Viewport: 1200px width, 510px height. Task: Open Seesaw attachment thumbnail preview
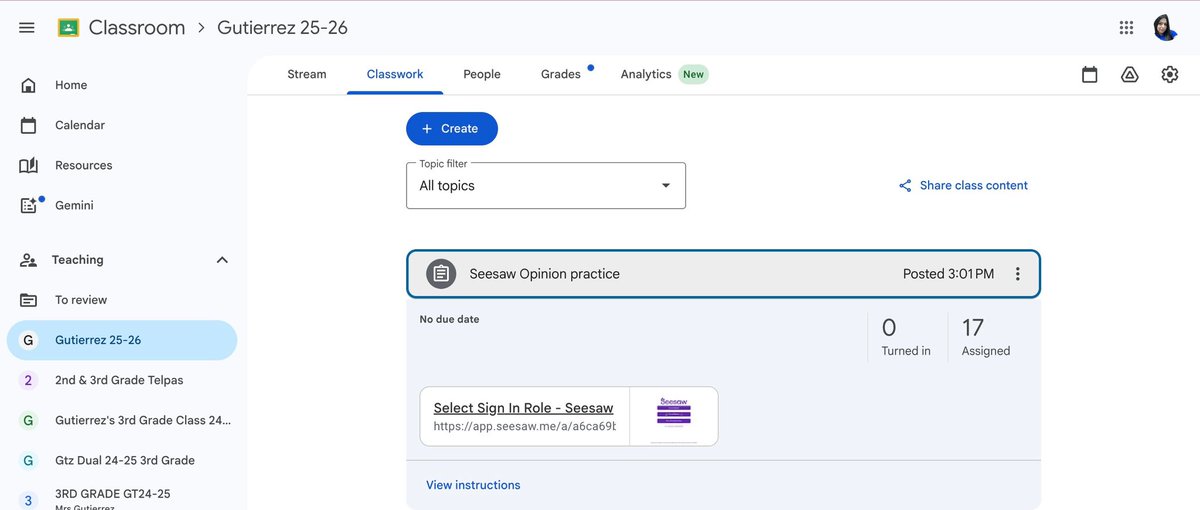674,416
